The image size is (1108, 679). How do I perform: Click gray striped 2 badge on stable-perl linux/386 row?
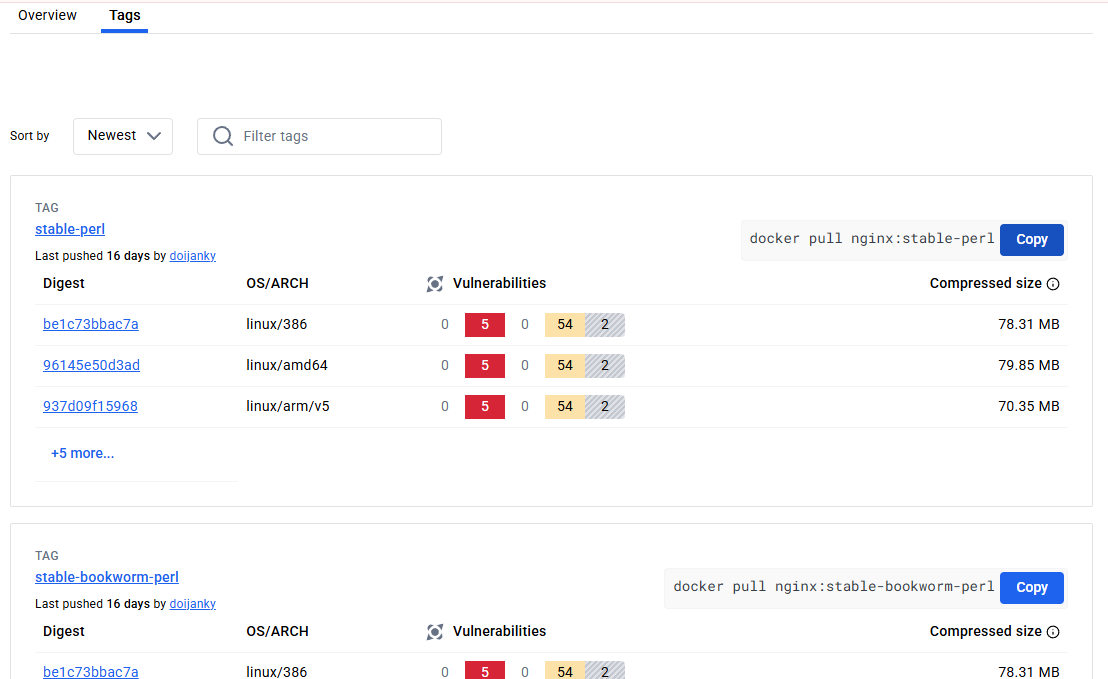tap(605, 324)
